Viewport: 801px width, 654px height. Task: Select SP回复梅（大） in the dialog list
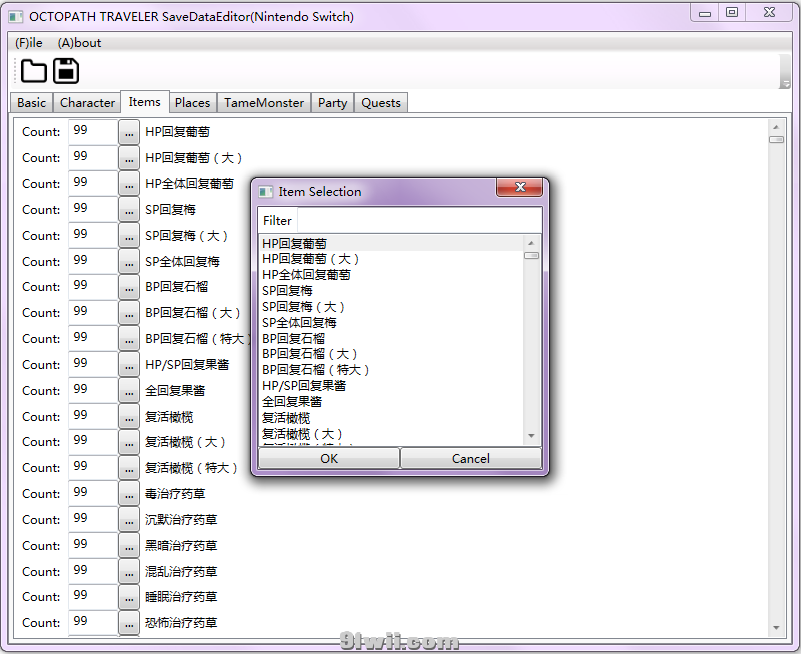tap(391, 307)
